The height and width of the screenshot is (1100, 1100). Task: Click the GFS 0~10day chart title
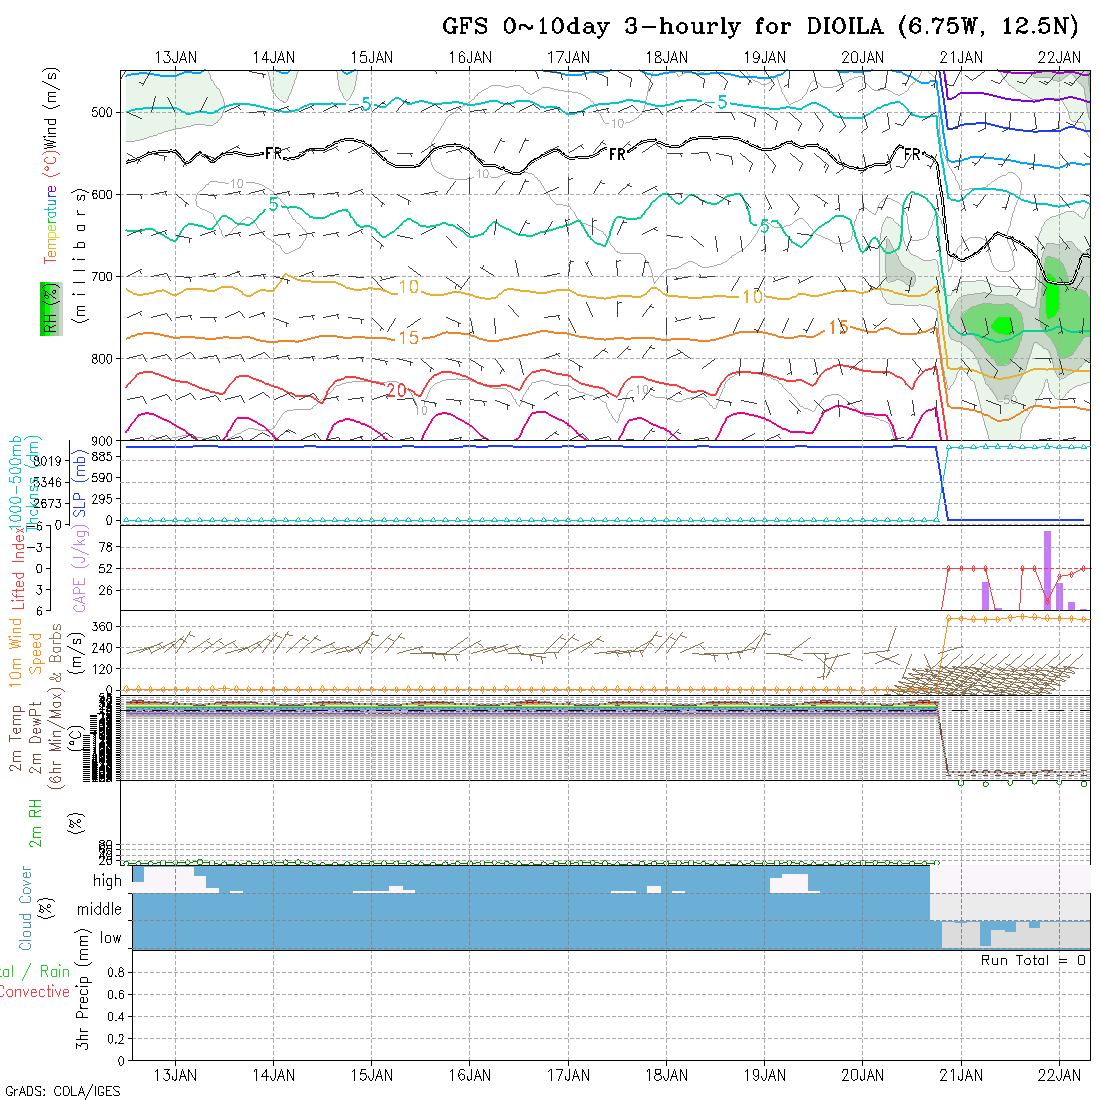coord(760,26)
